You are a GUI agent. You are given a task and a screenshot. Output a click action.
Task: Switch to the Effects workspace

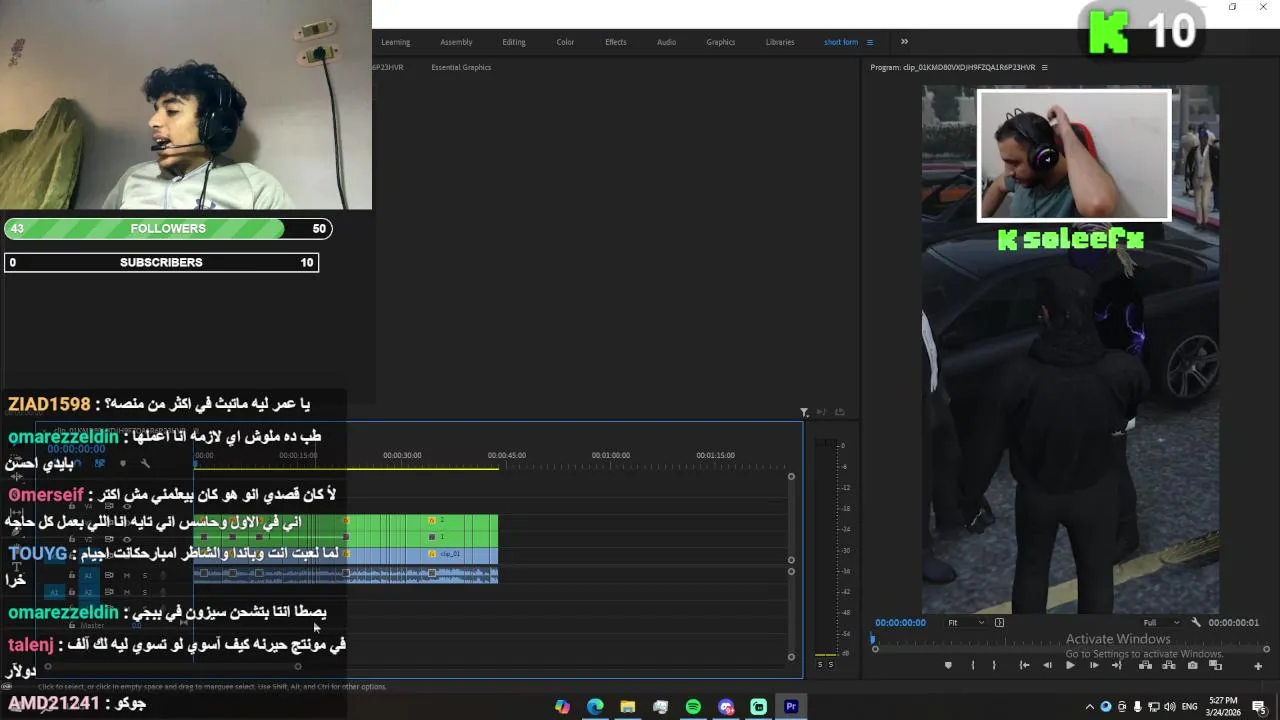point(616,42)
